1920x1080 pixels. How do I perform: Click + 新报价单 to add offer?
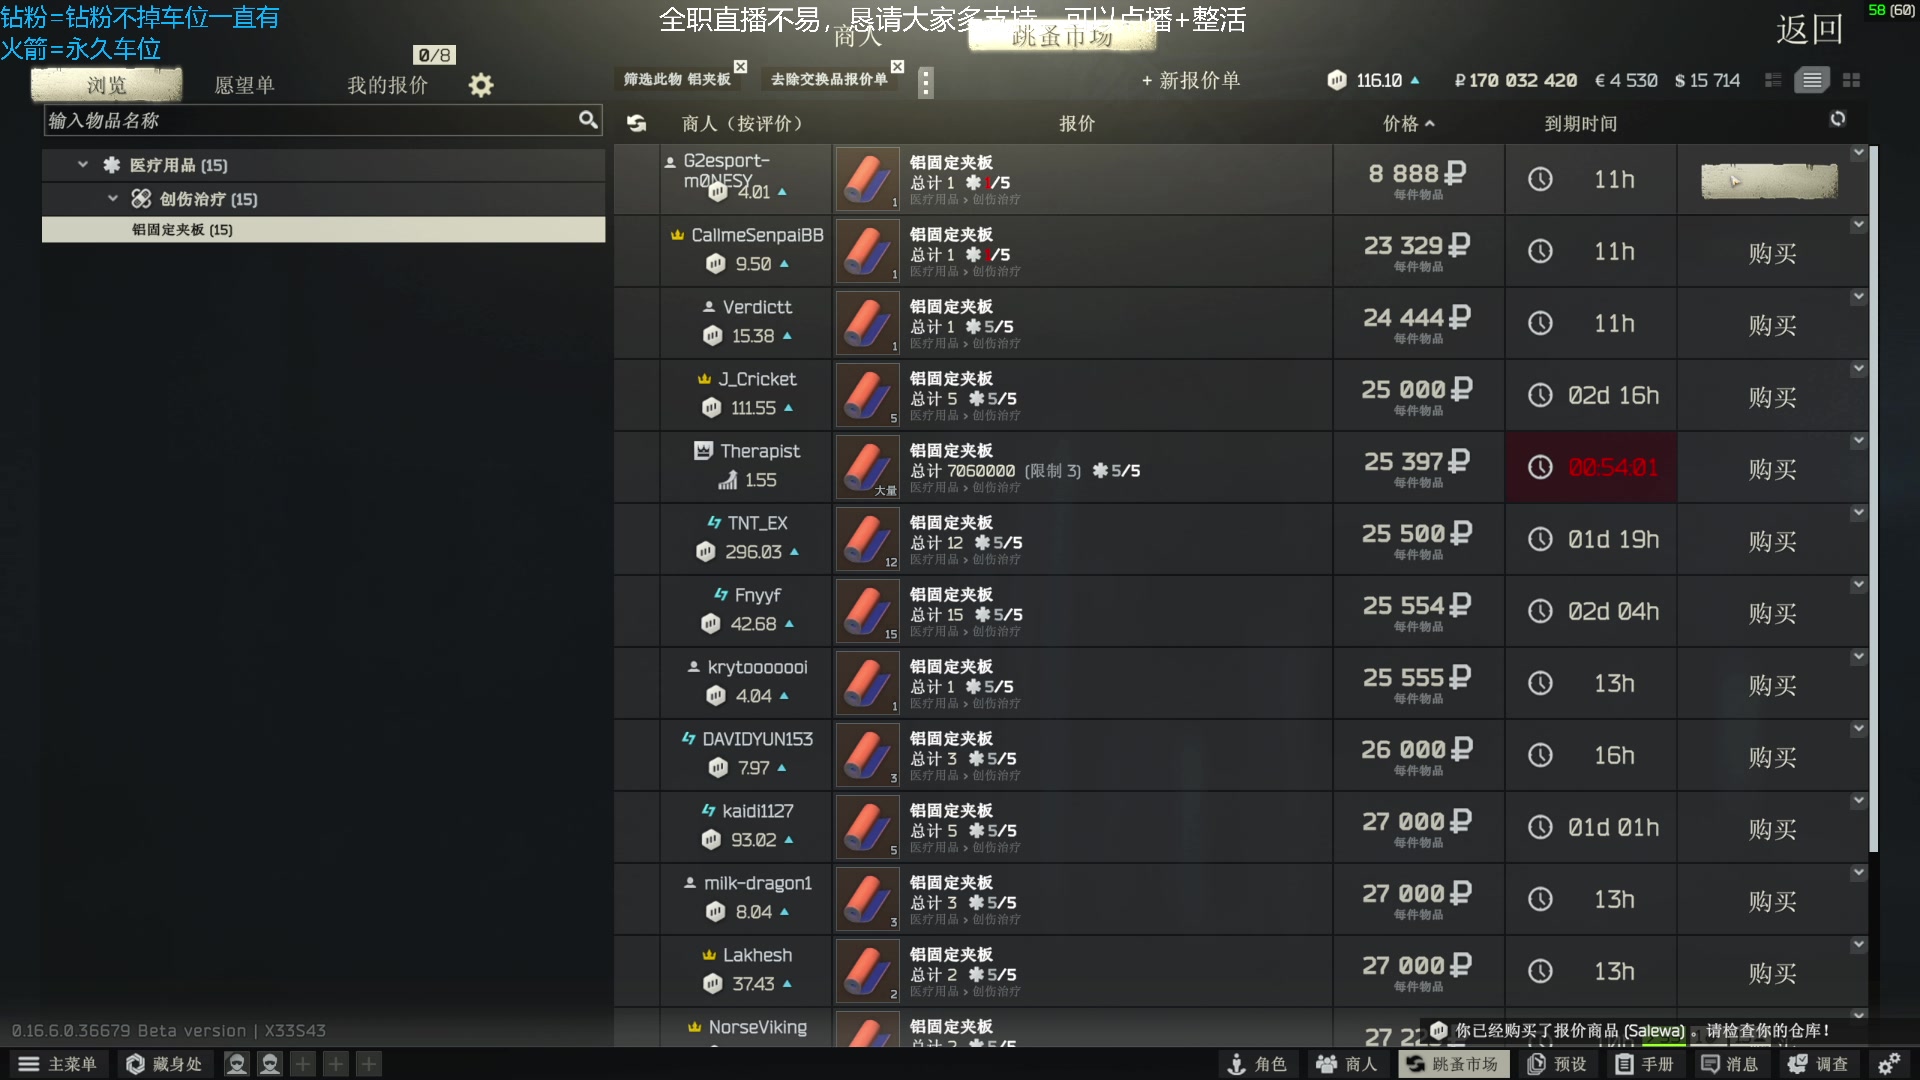pos(1190,80)
